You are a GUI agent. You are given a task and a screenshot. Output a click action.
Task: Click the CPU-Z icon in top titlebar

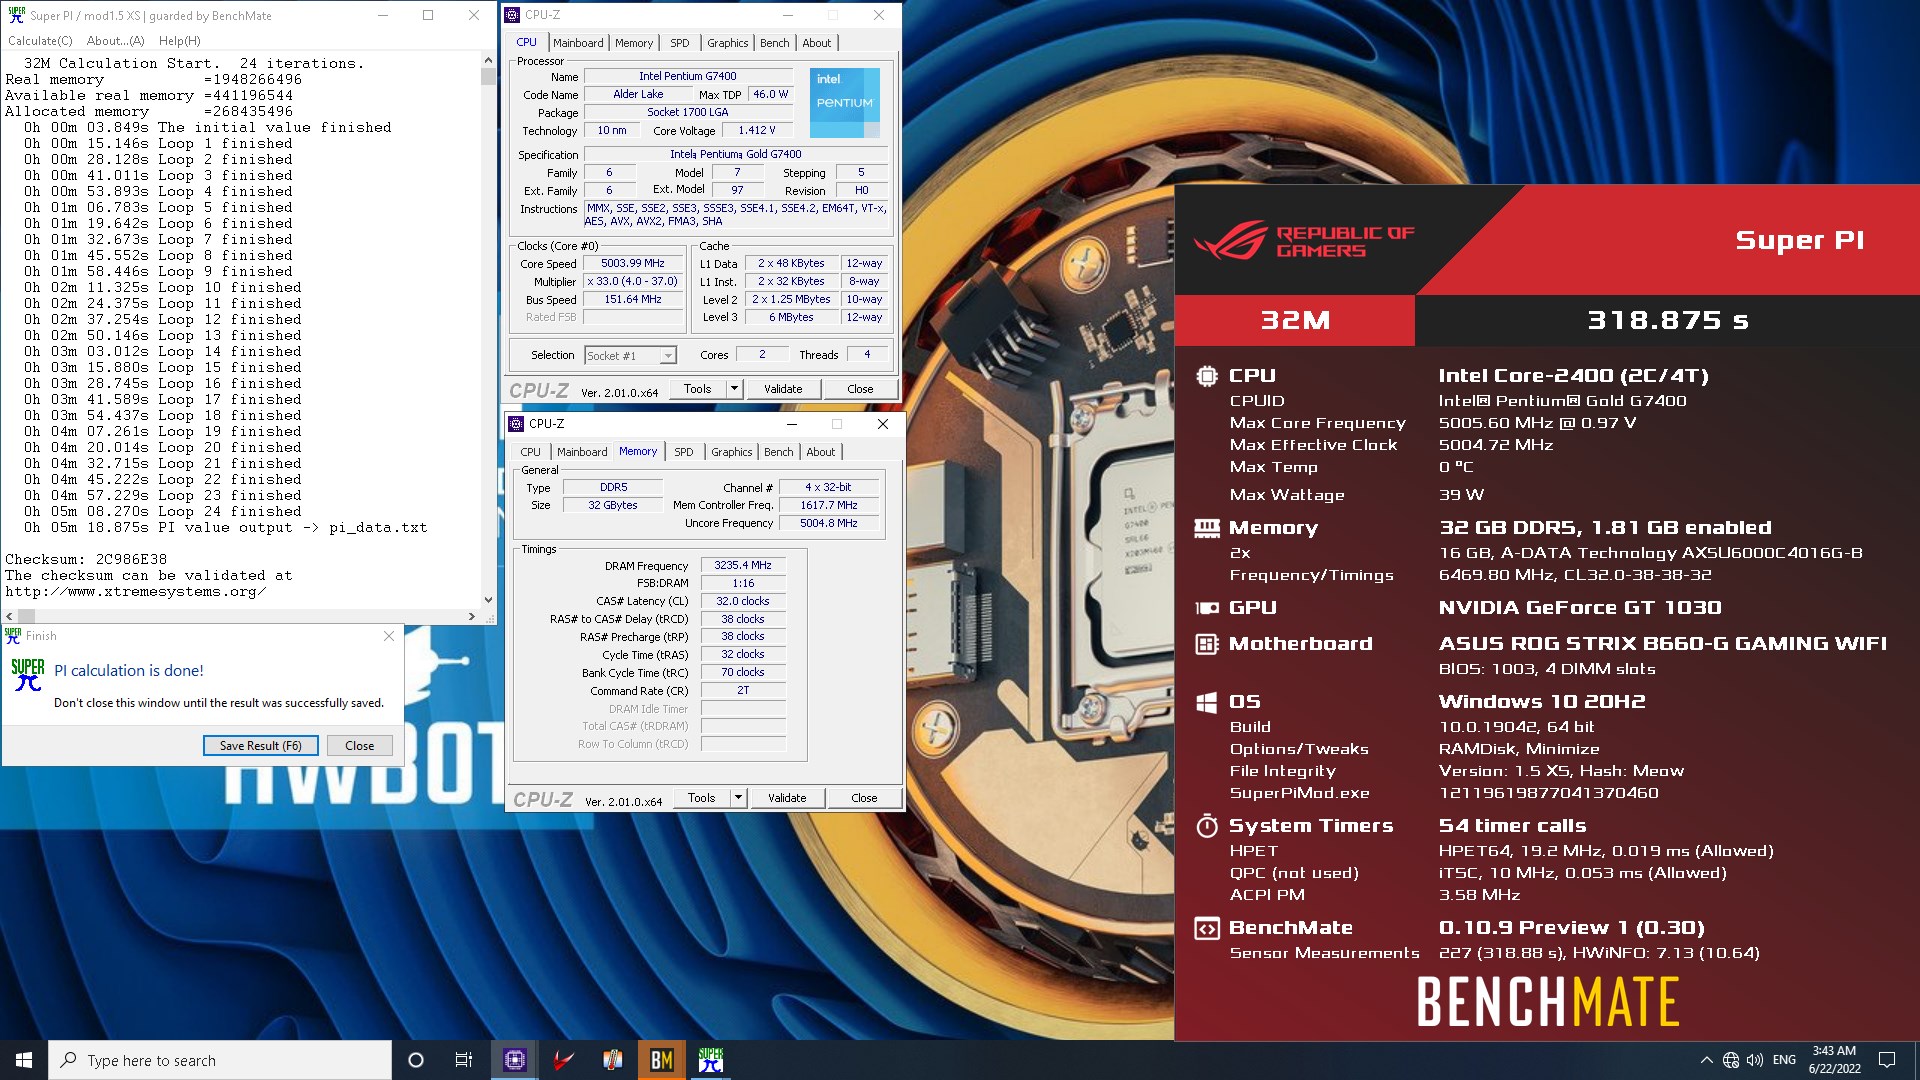(x=512, y=15)
